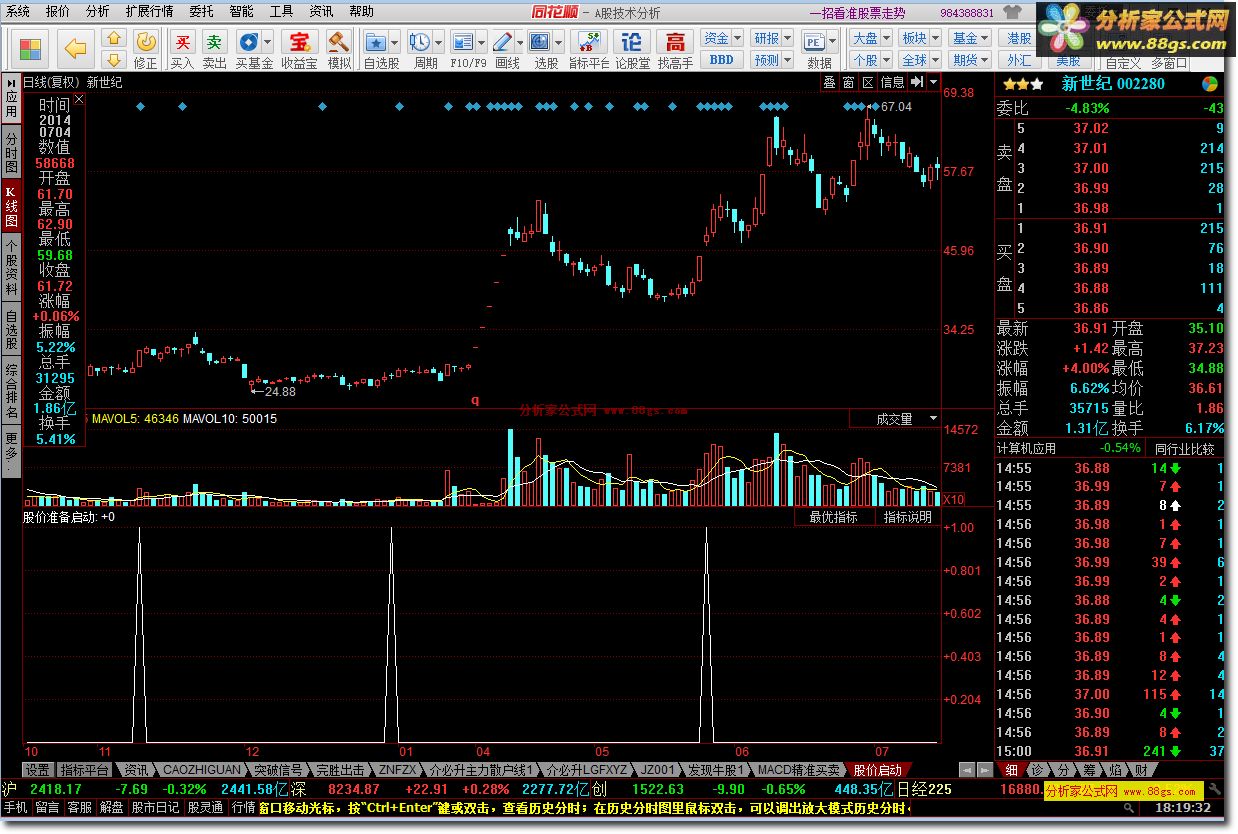Click the 最优指标 button
The image size is (1238, 834).
(x=833, y=517)
